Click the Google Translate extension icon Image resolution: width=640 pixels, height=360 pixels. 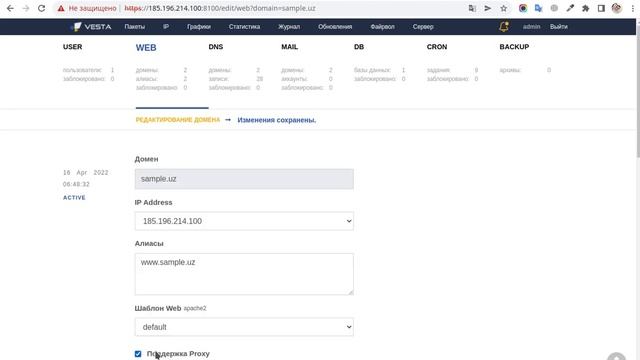(538, 8)
